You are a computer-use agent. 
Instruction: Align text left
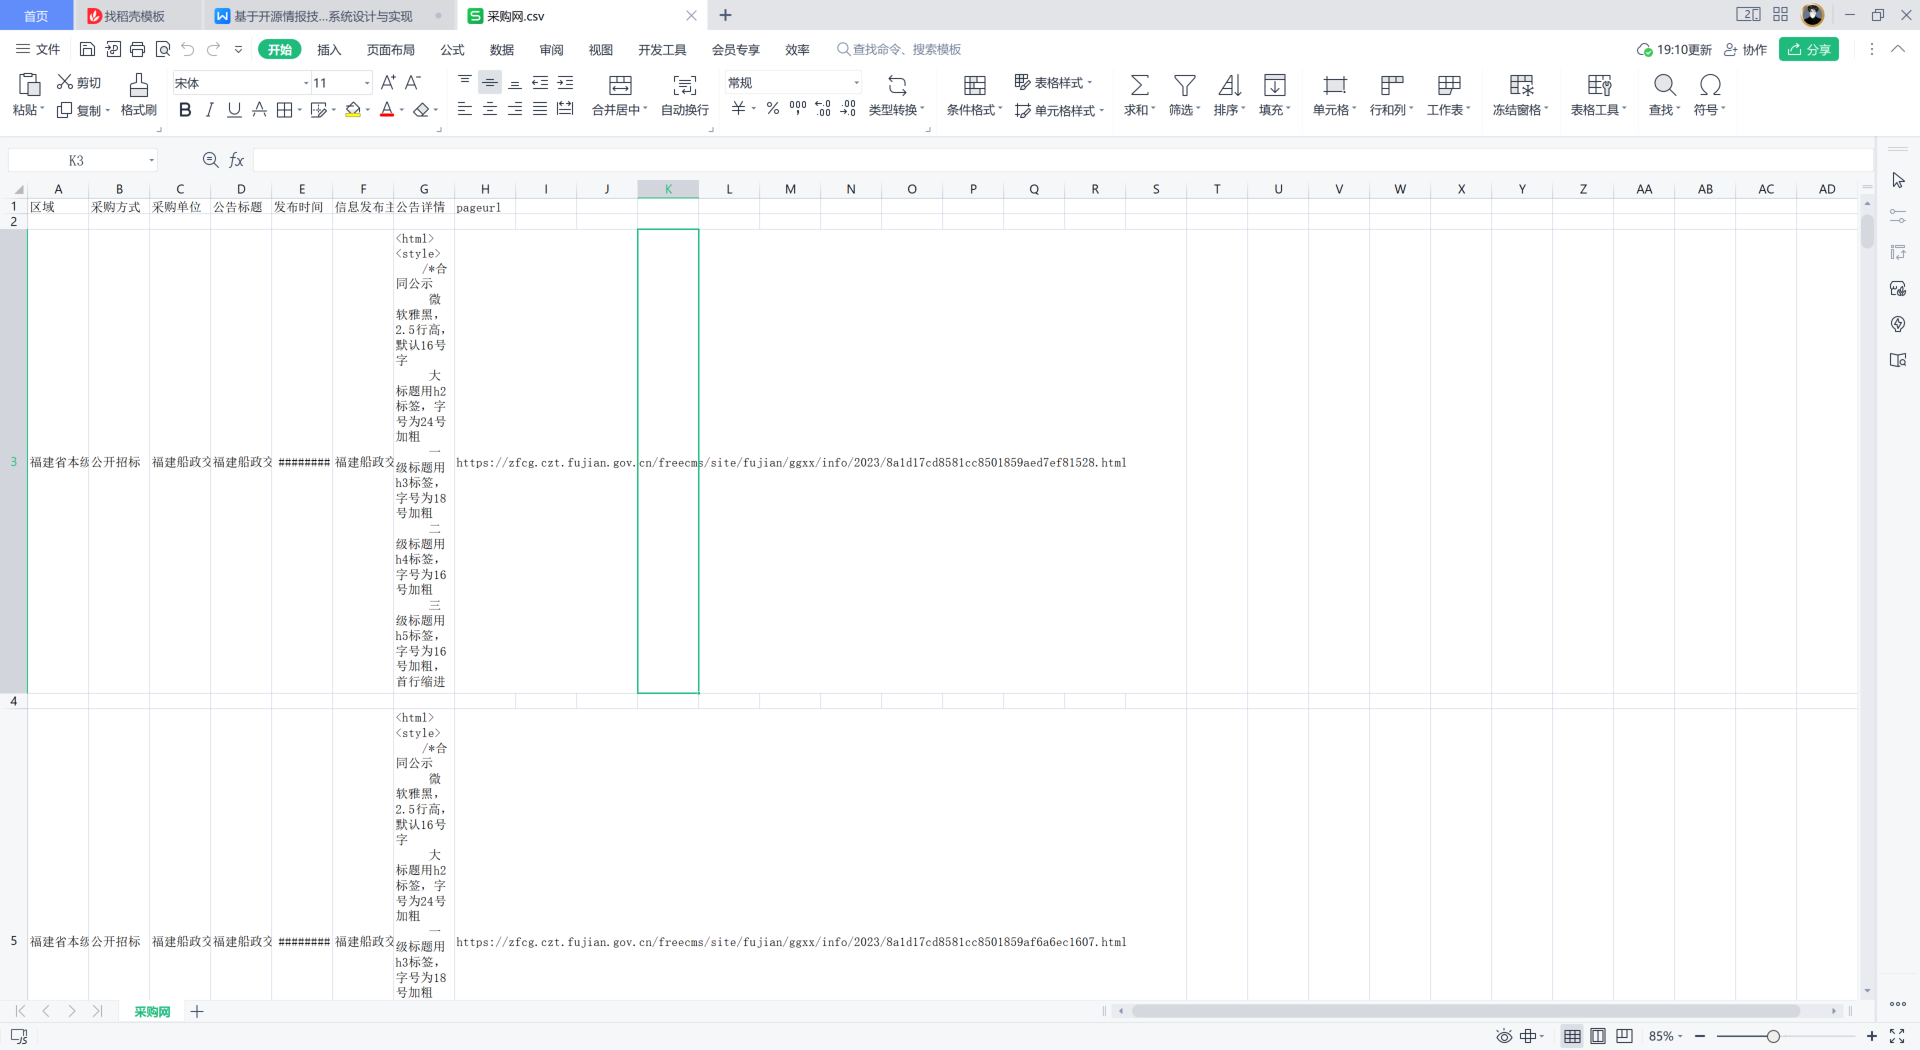465,109
